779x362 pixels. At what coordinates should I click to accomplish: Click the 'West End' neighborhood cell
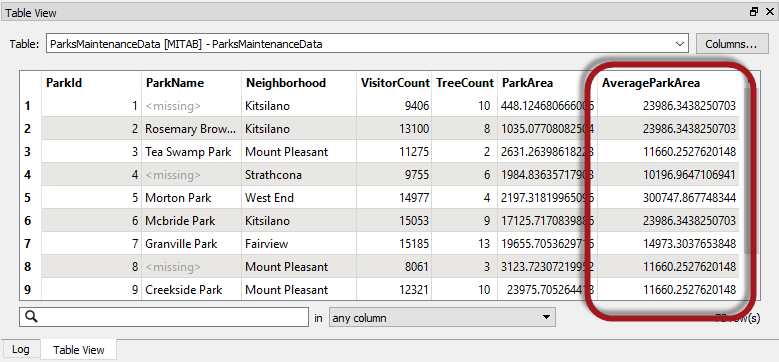click(299, 198)
